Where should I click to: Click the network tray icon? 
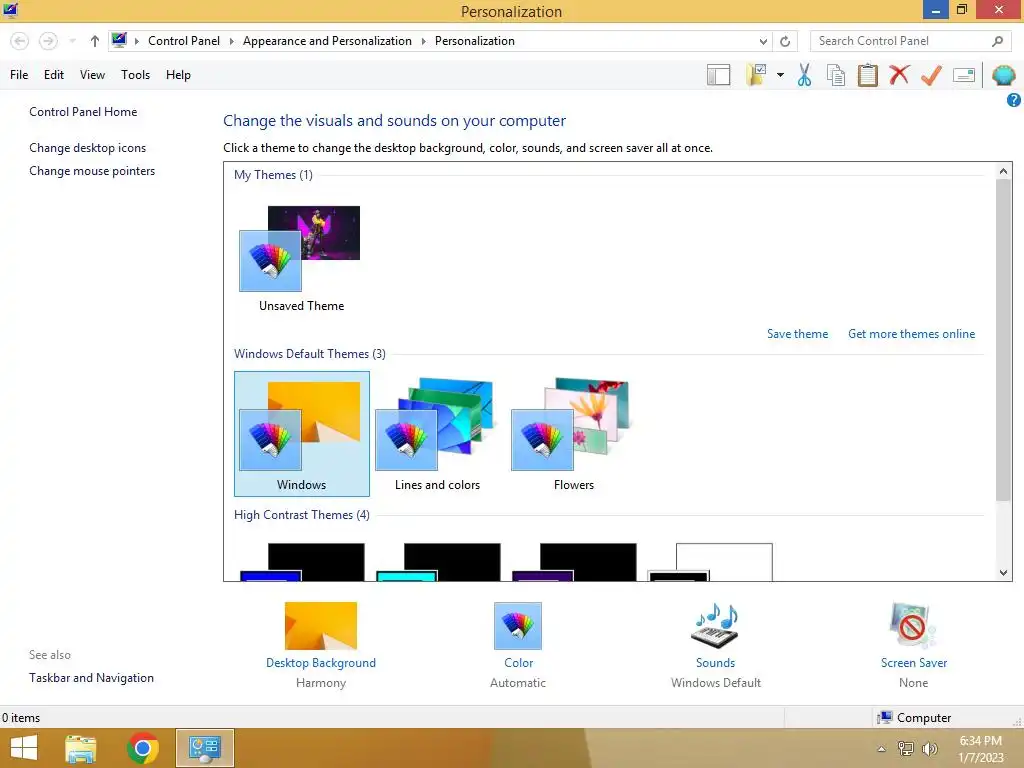pos(905,749)
